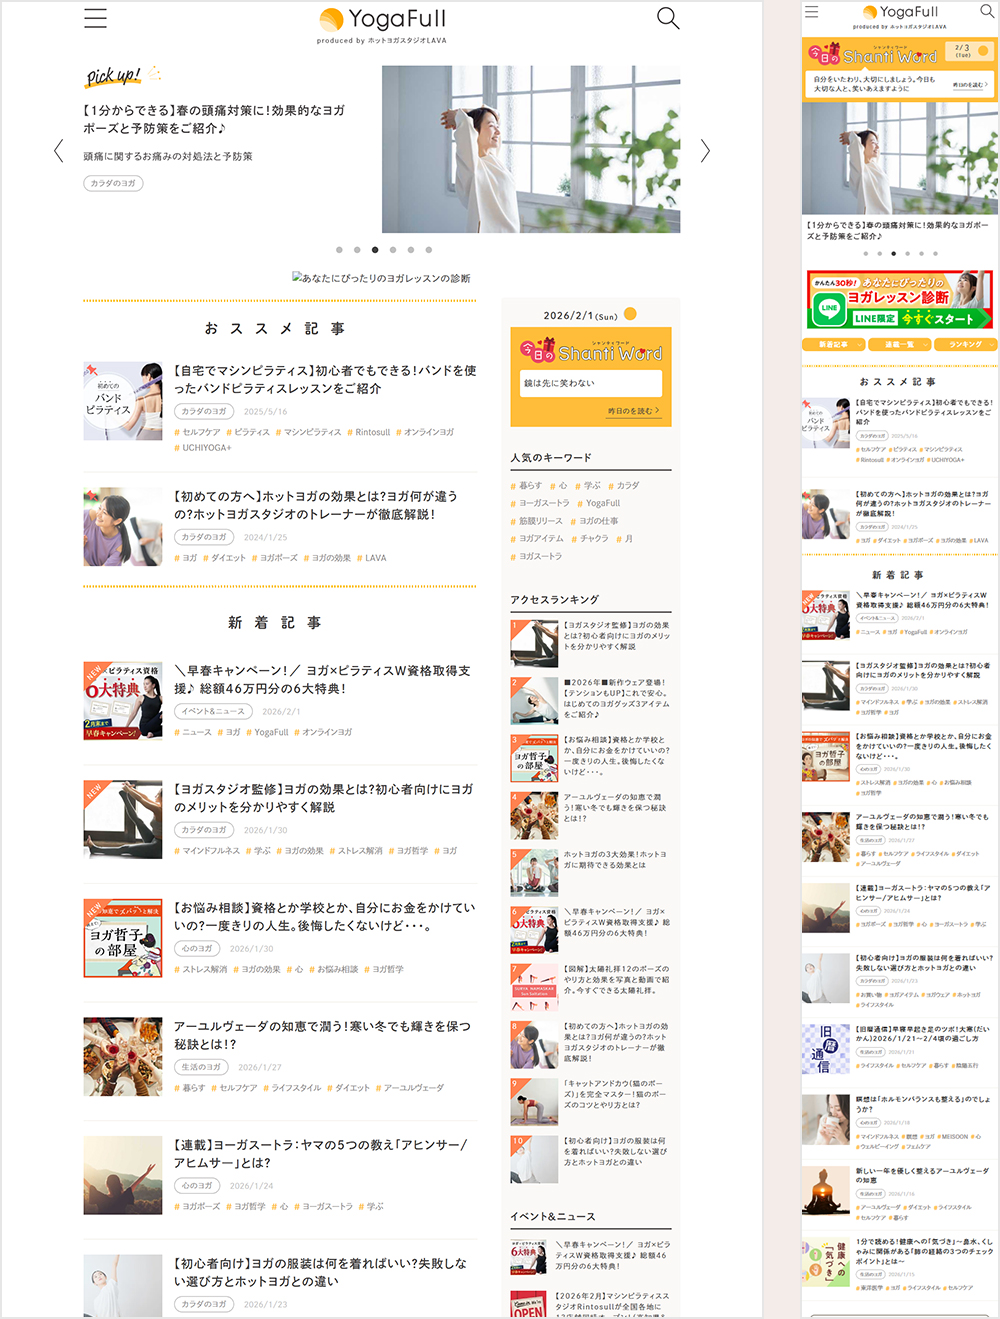Select the first carousel dot in mobile view

(x=866, y=254)
